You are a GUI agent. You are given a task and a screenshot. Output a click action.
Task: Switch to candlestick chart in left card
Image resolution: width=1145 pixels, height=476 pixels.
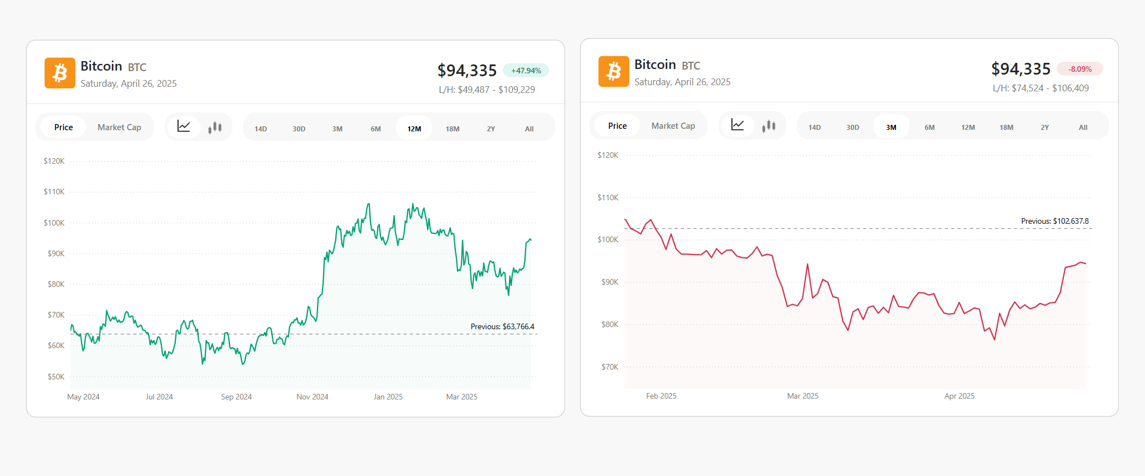coord(215,127)
